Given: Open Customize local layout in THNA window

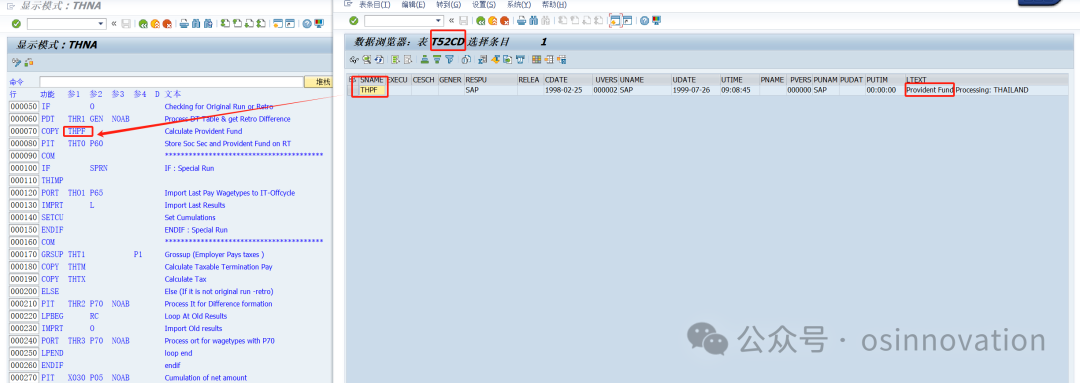Looking at the screenshot, I should tap(319, 23).
